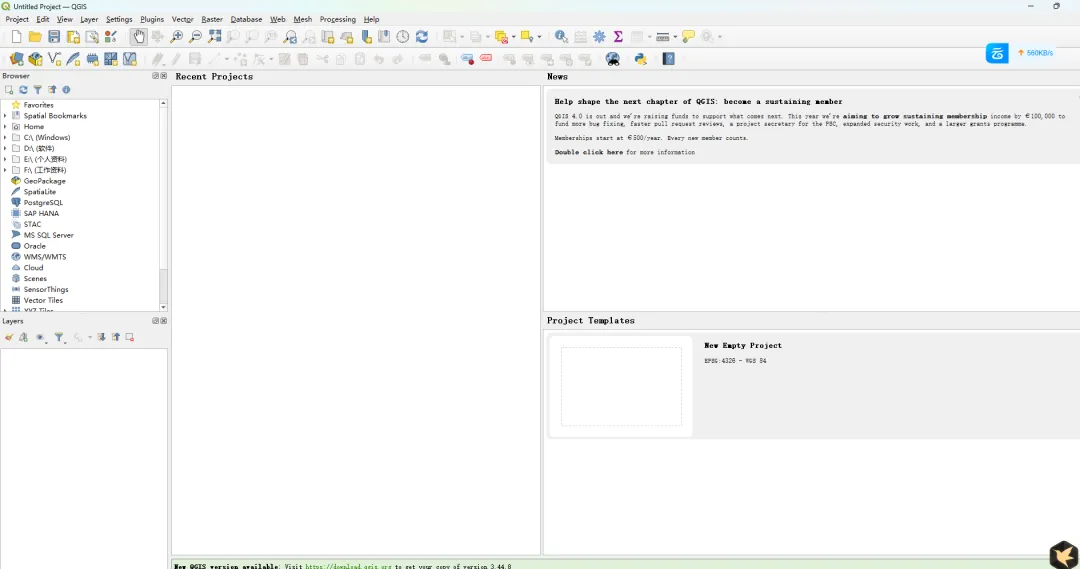The width and height of the screenshot is (1080, 569).
Task: Click the New Empty Project thumbnail preview
Action: click(621, 386)
